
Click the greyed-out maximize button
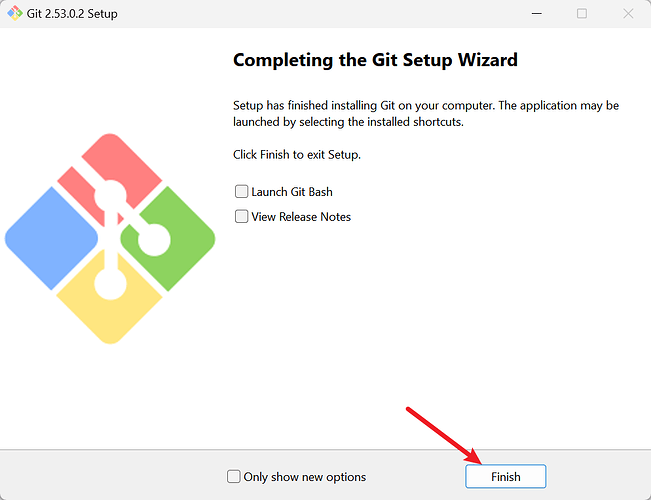[x=582, y=13]
